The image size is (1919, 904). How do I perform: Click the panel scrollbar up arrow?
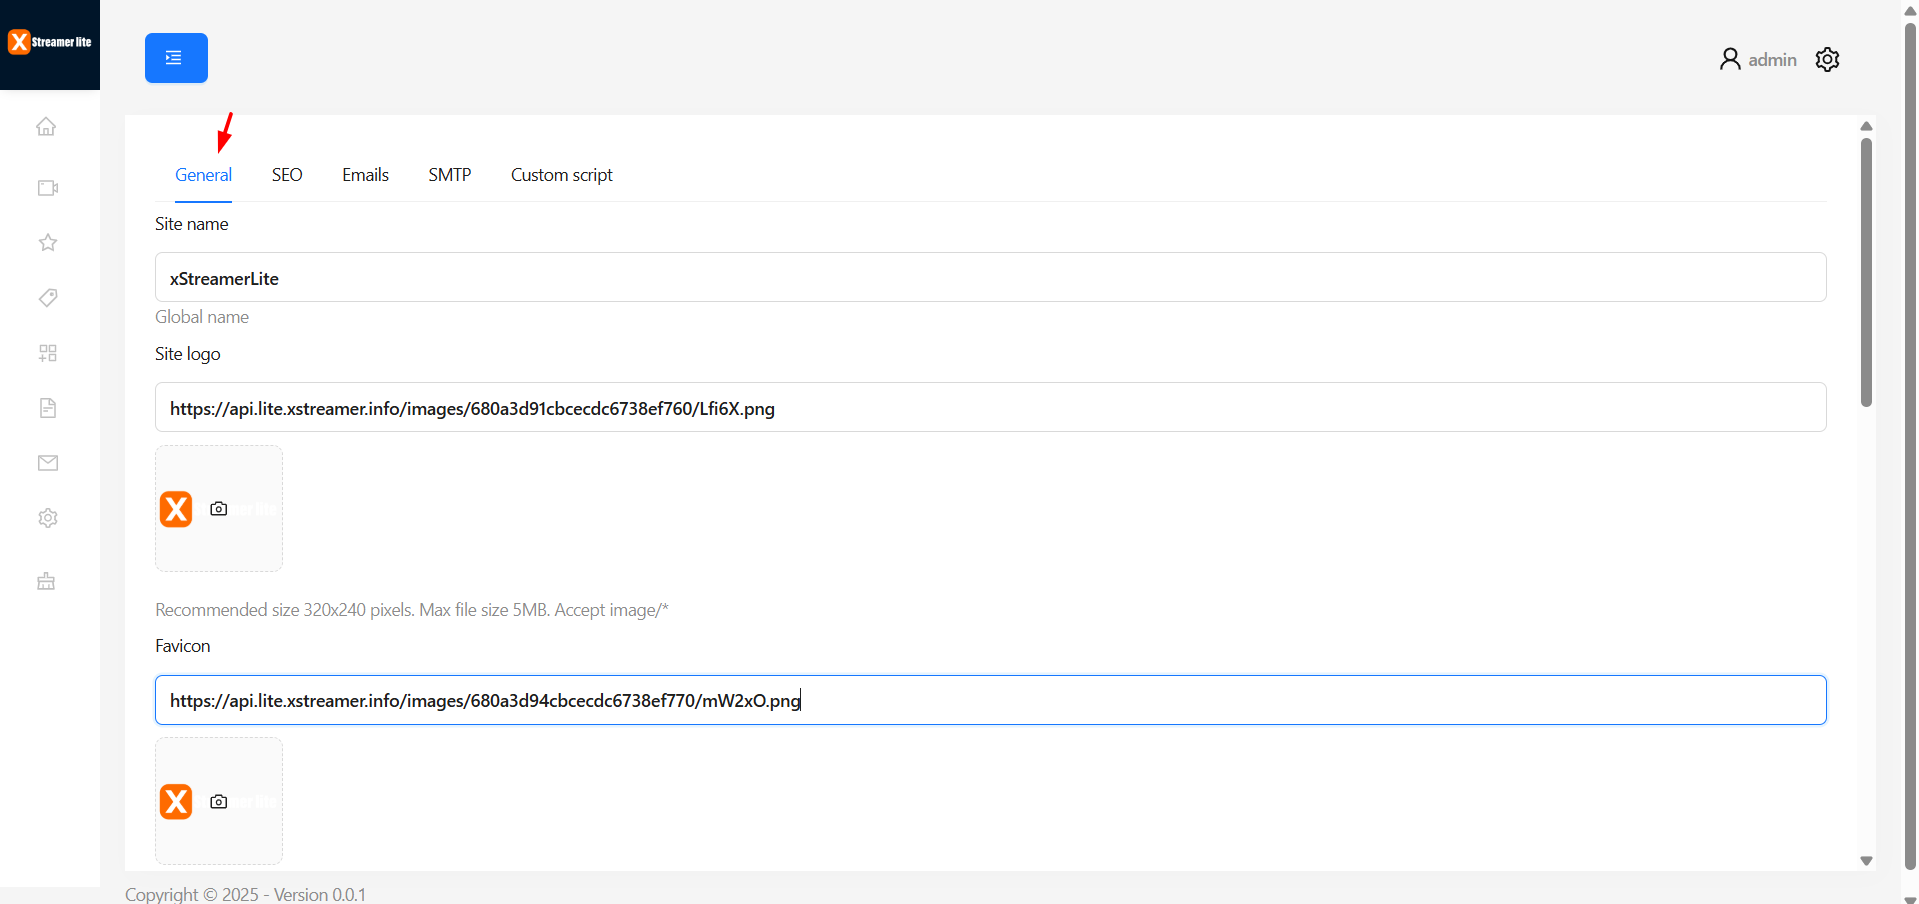coord(1866,126)
